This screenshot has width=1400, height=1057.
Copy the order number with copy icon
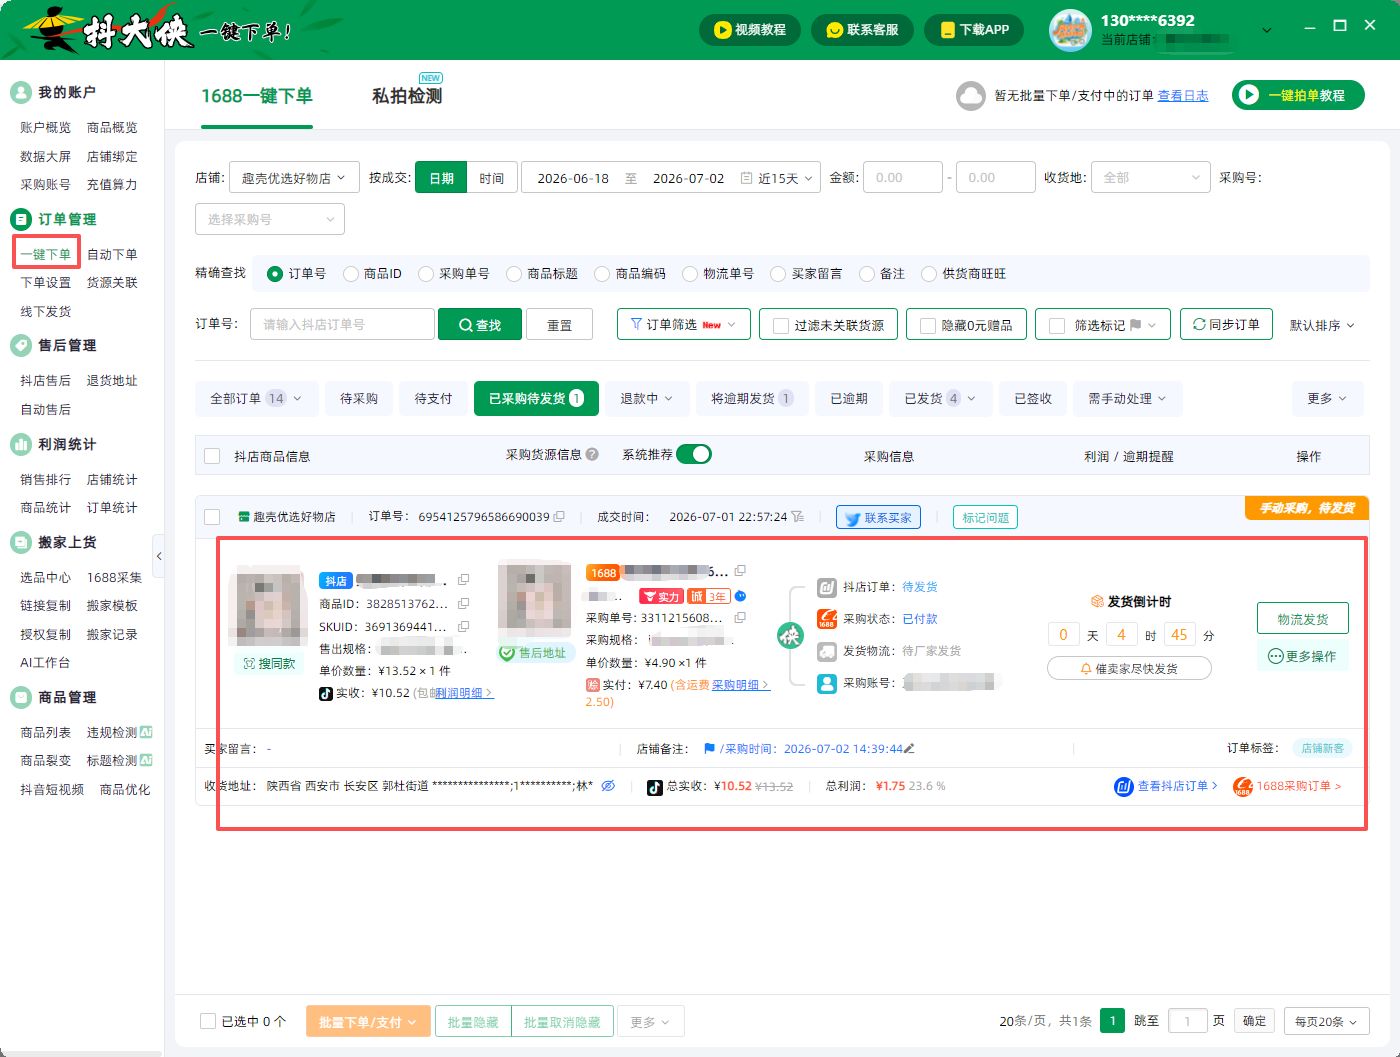pos(559,517)
